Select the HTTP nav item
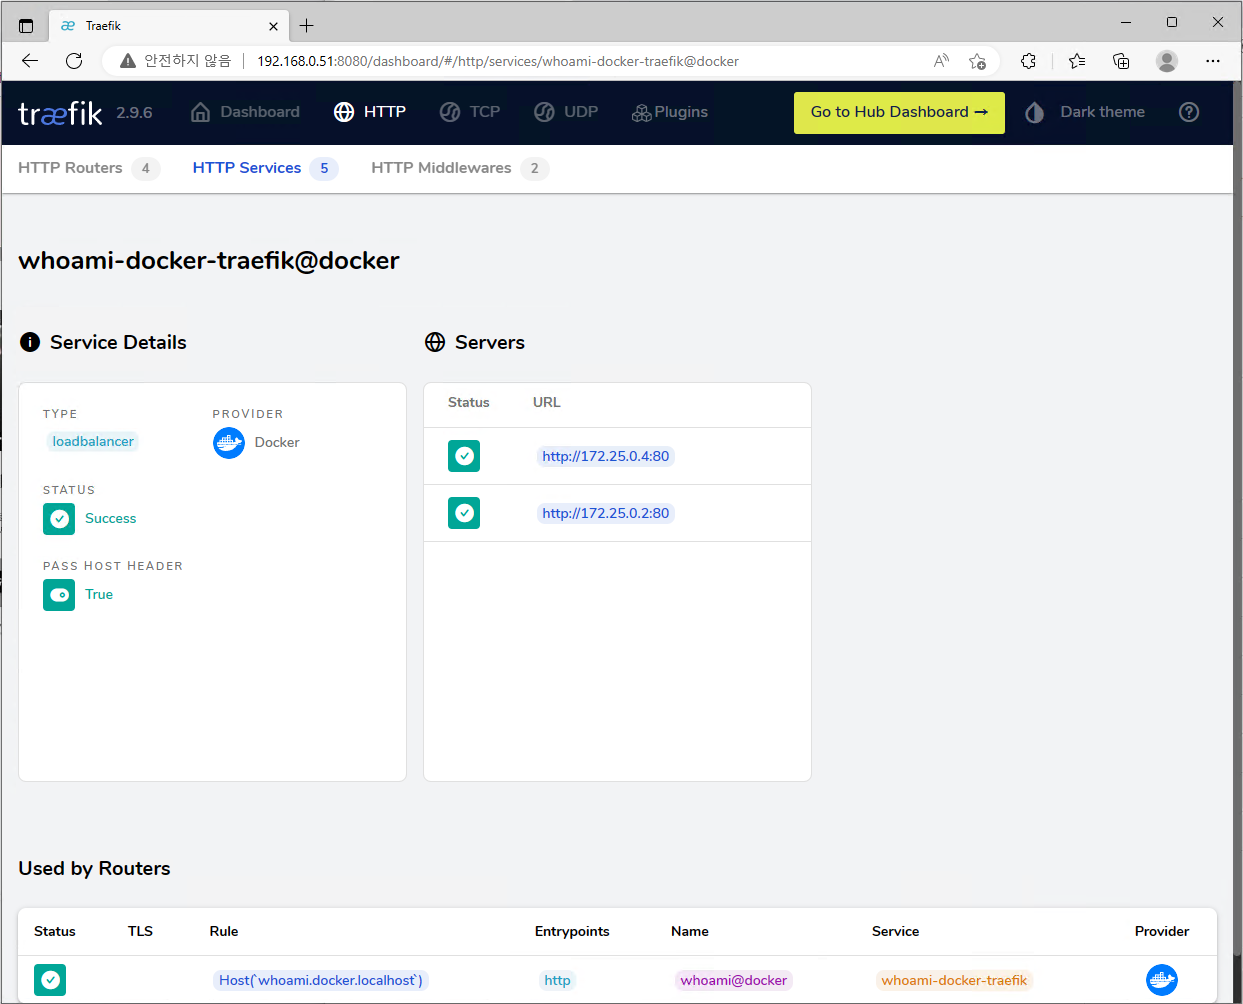Viewport: 1243px width, 1004px height. coord(370,112)
